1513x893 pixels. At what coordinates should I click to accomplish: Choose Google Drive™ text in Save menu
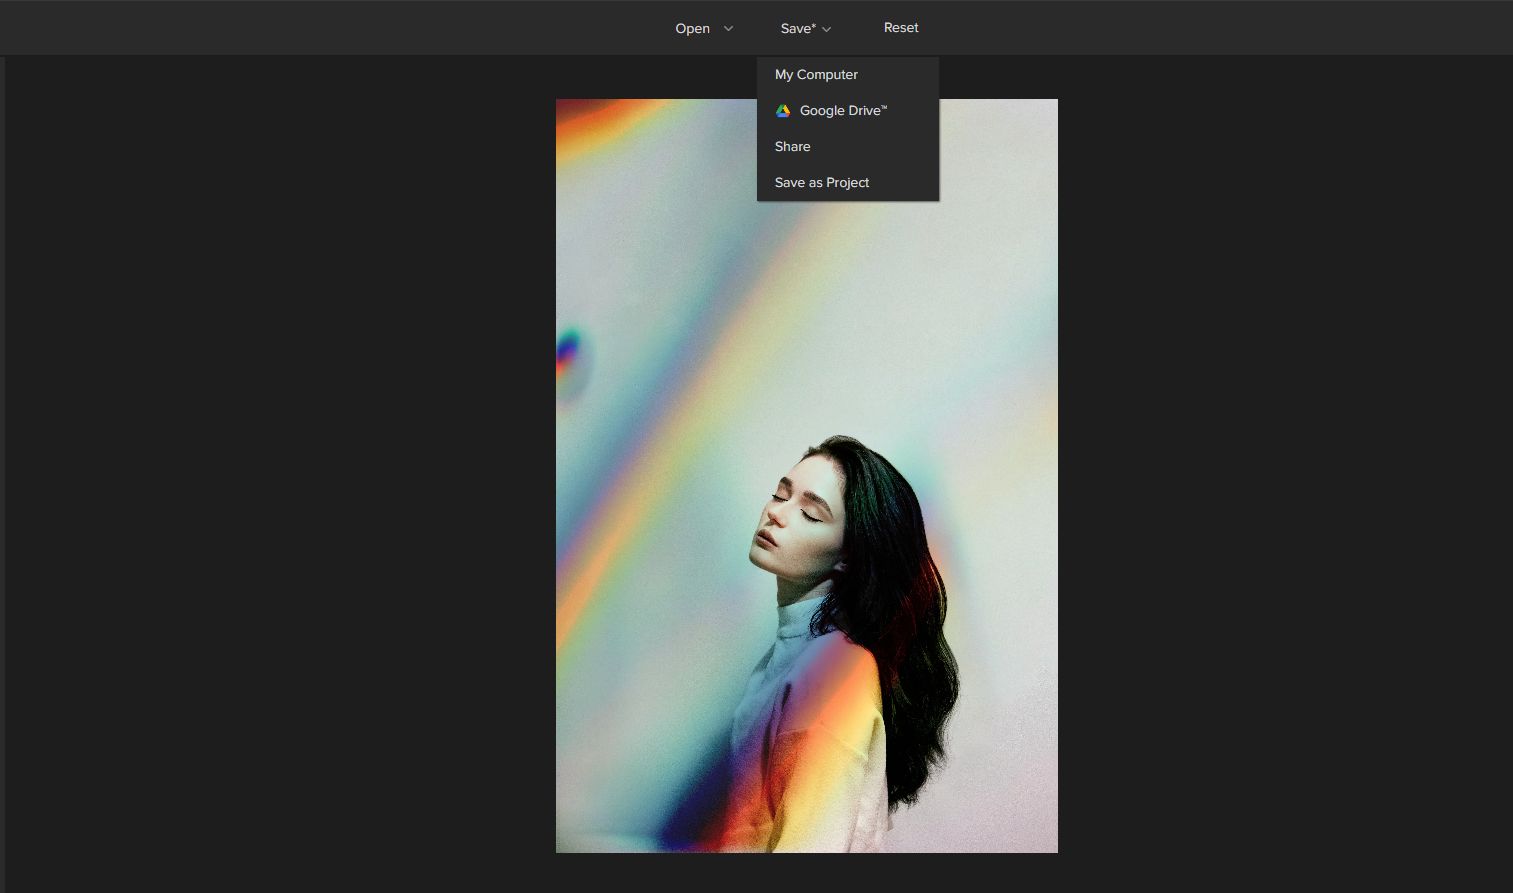coord(843,111)
